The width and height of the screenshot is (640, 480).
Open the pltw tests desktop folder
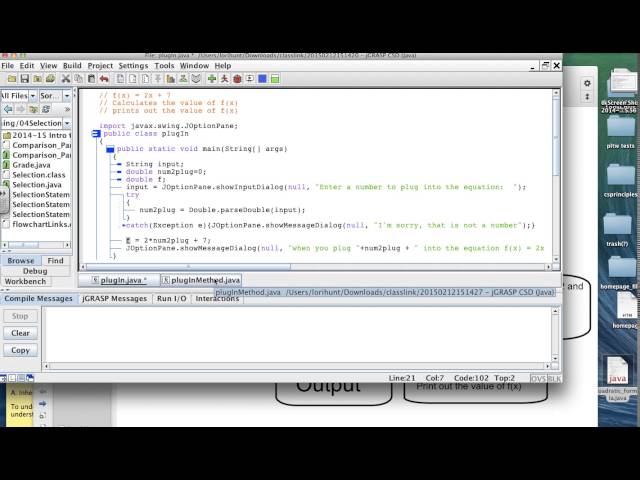[620, 128]
